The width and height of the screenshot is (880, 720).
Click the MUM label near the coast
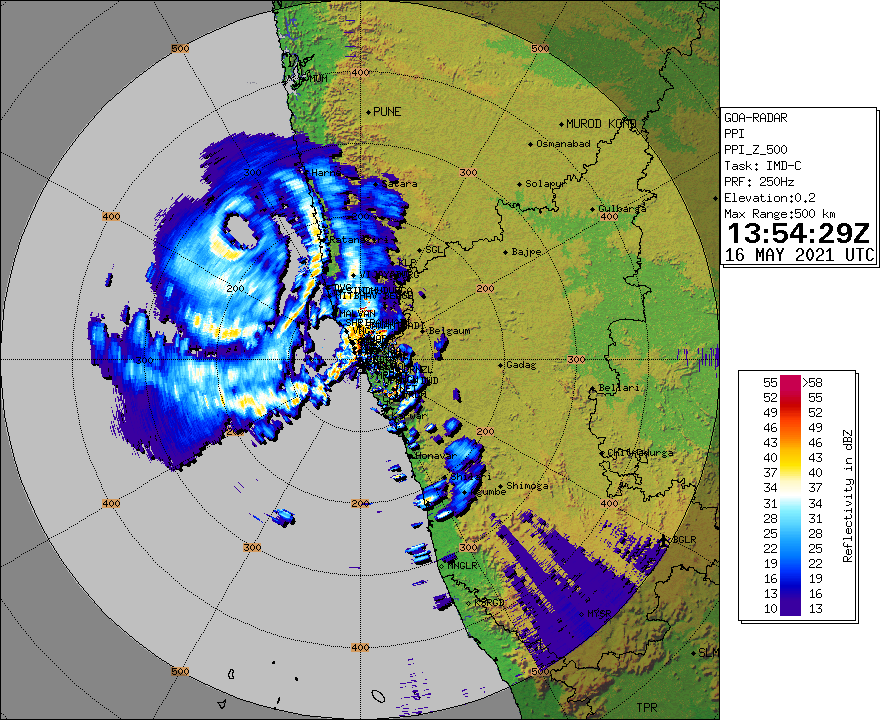pos(318,79)
